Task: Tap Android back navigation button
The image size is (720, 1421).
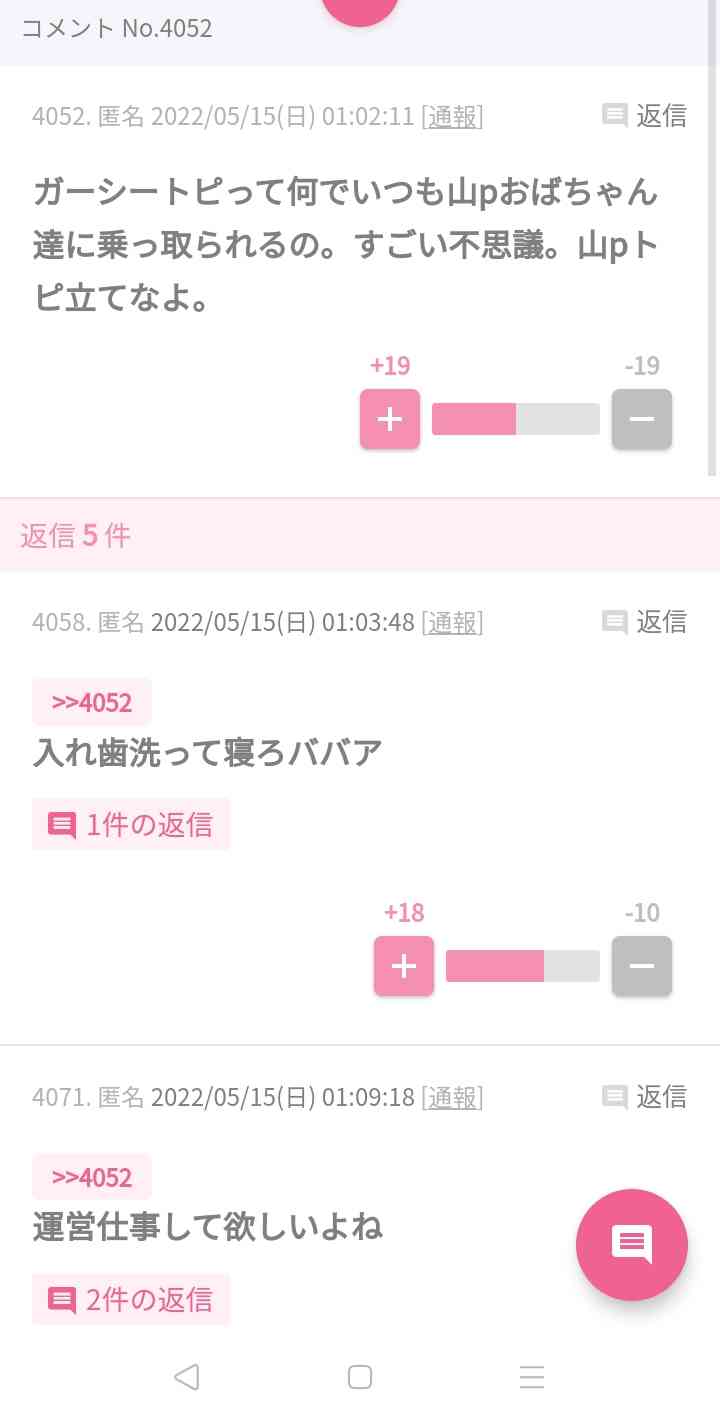Action: point(187,1377)
